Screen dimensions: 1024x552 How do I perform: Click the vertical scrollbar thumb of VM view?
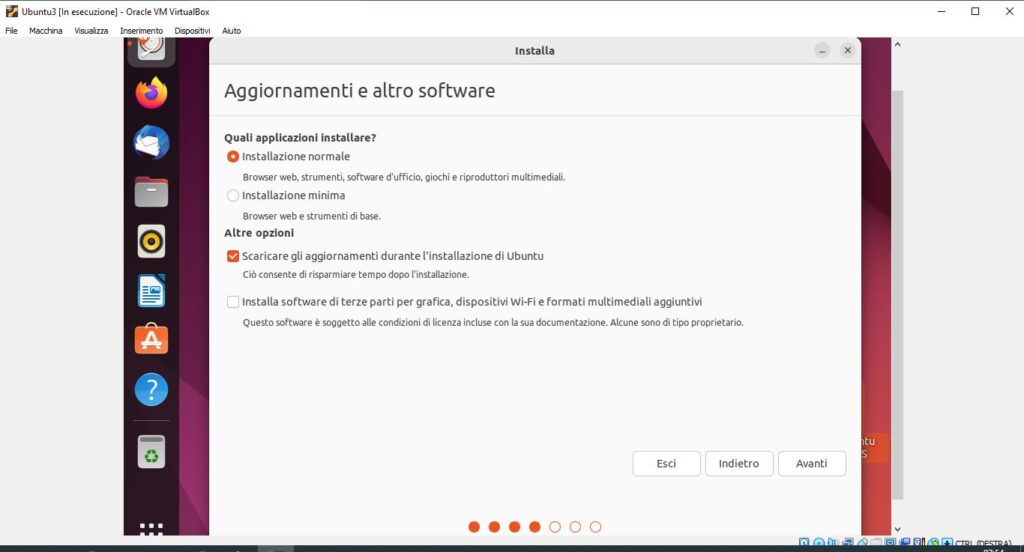[x=898, y=294]
